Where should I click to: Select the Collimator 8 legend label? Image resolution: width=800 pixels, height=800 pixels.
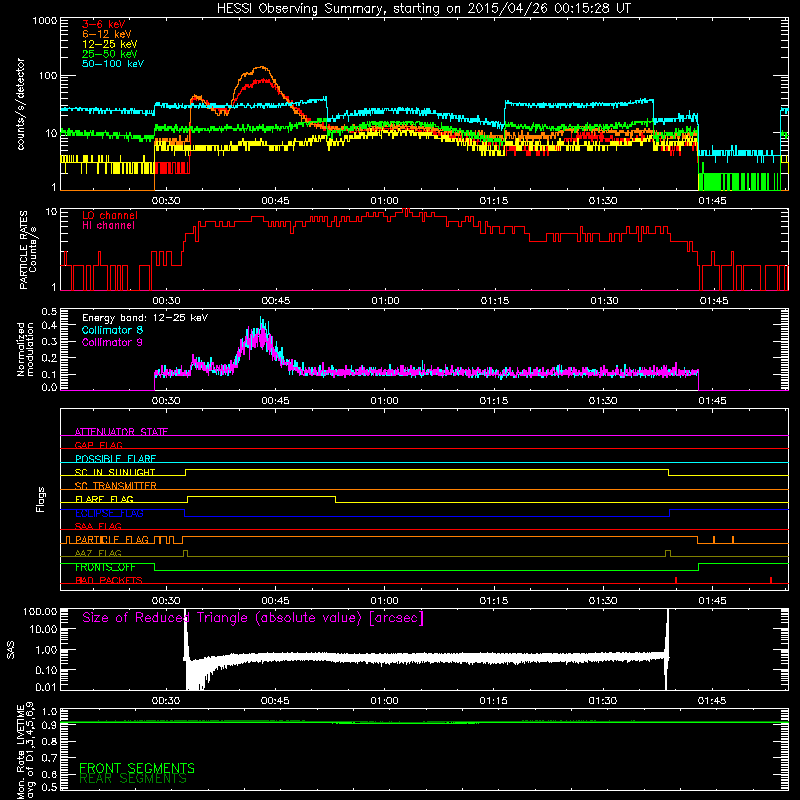click(112, 330)
